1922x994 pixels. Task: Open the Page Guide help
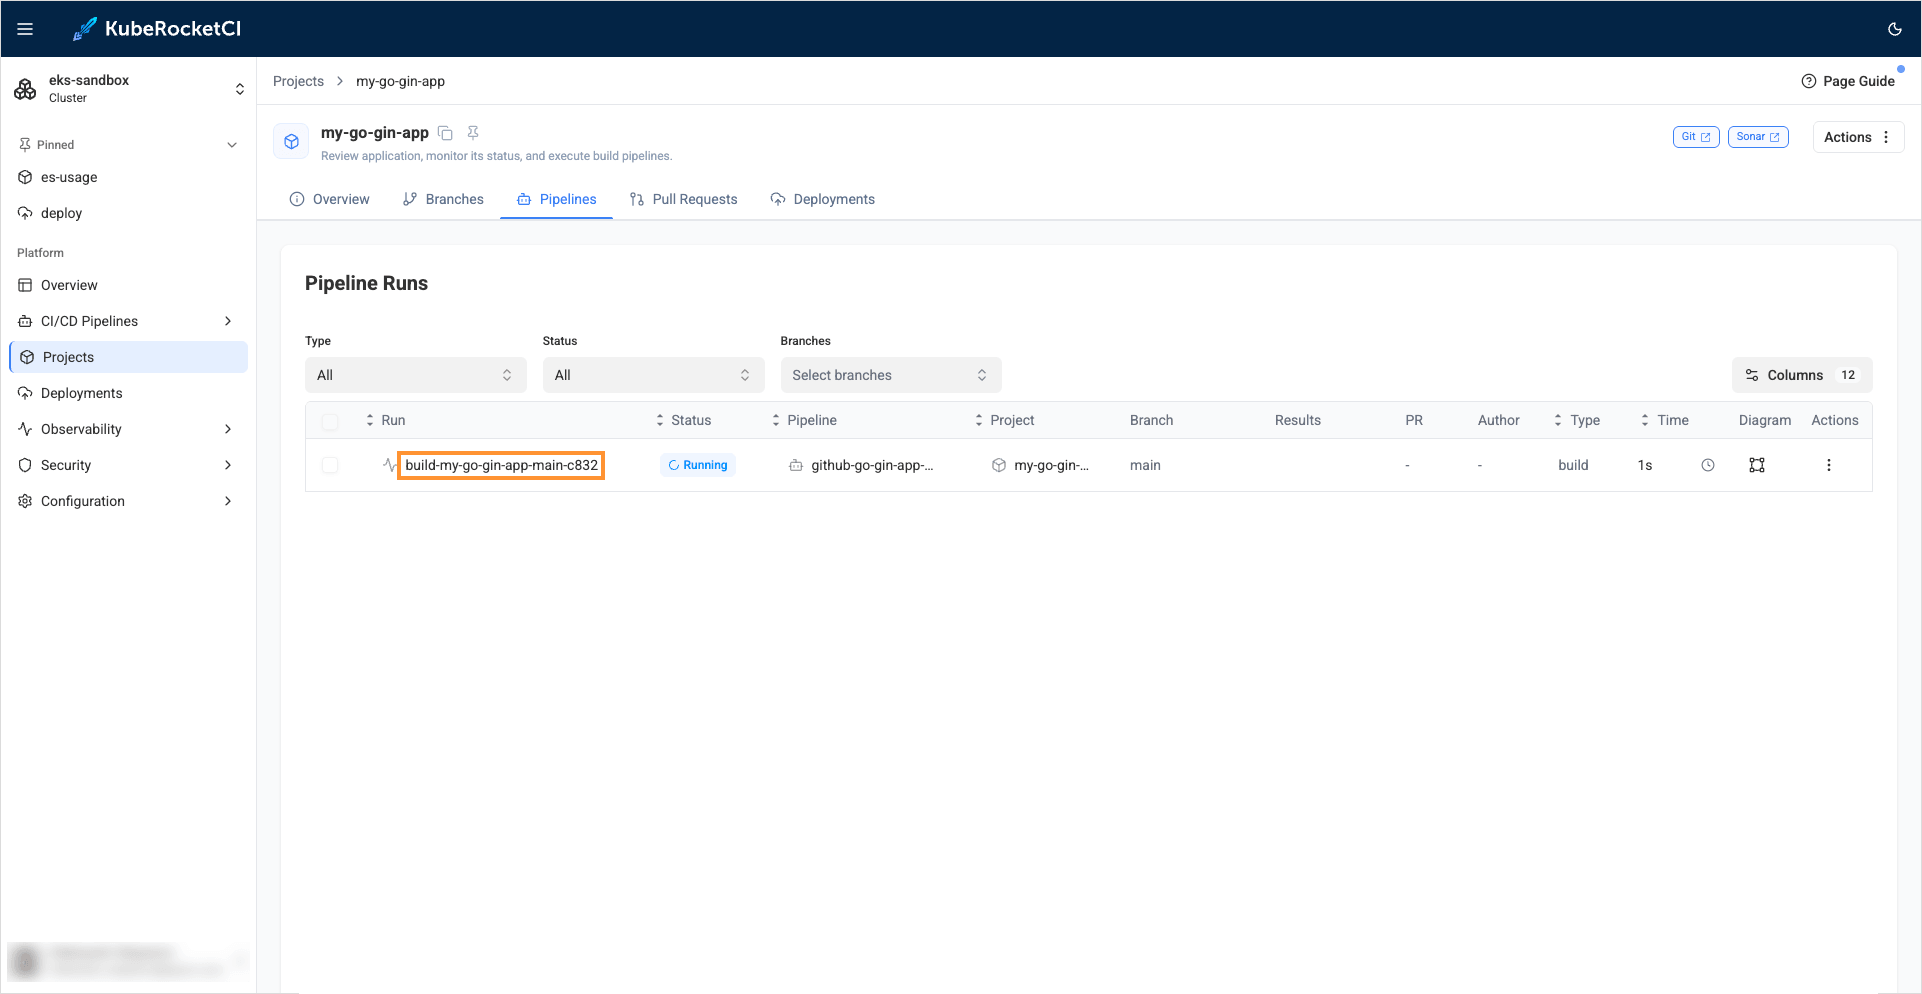click(1847, 81)
